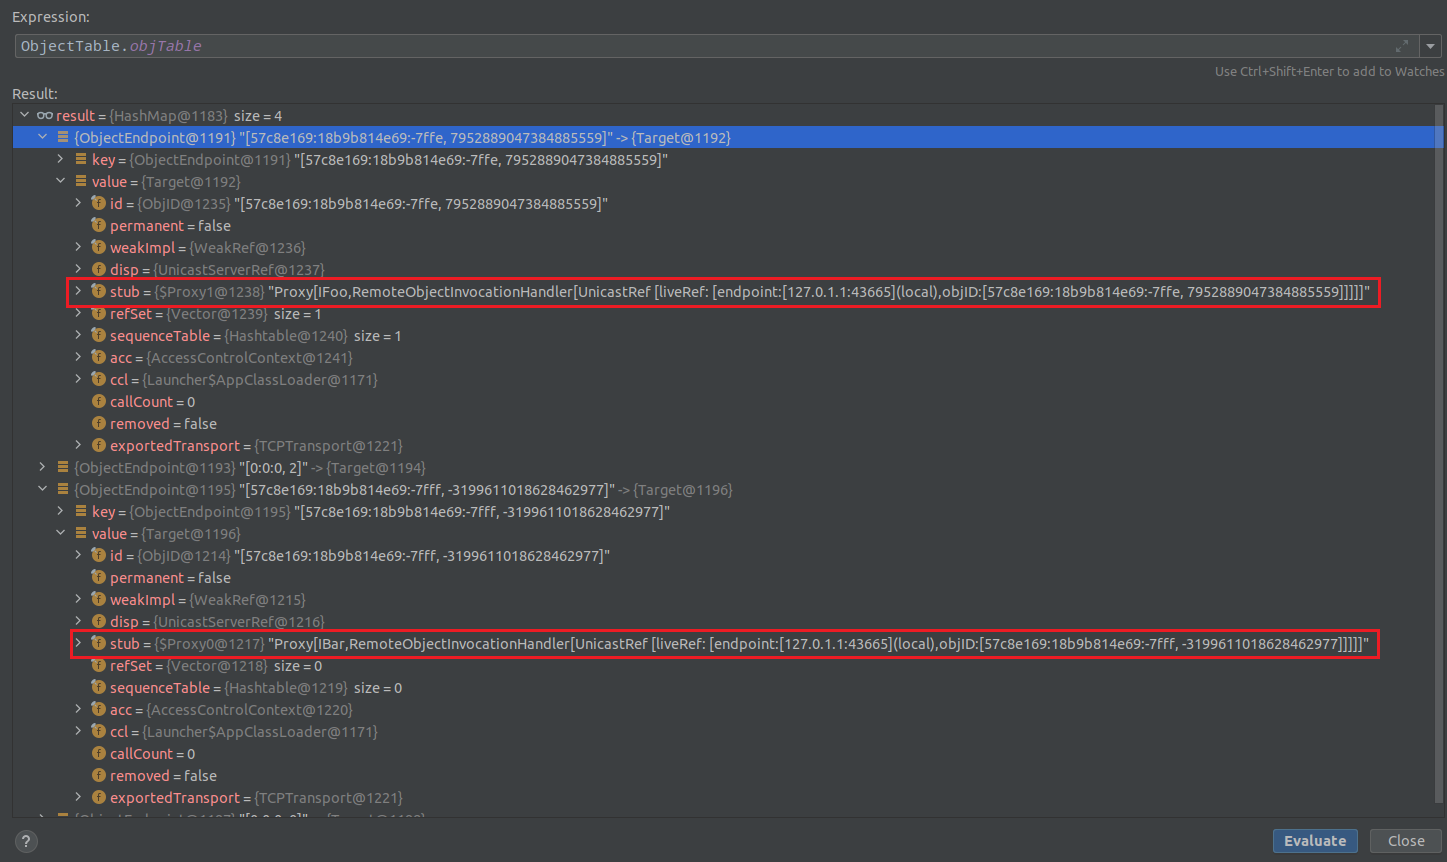Click the field icon of sequenceTable Hashtable@1240
1447x862 pixels.
click(98, 336)
